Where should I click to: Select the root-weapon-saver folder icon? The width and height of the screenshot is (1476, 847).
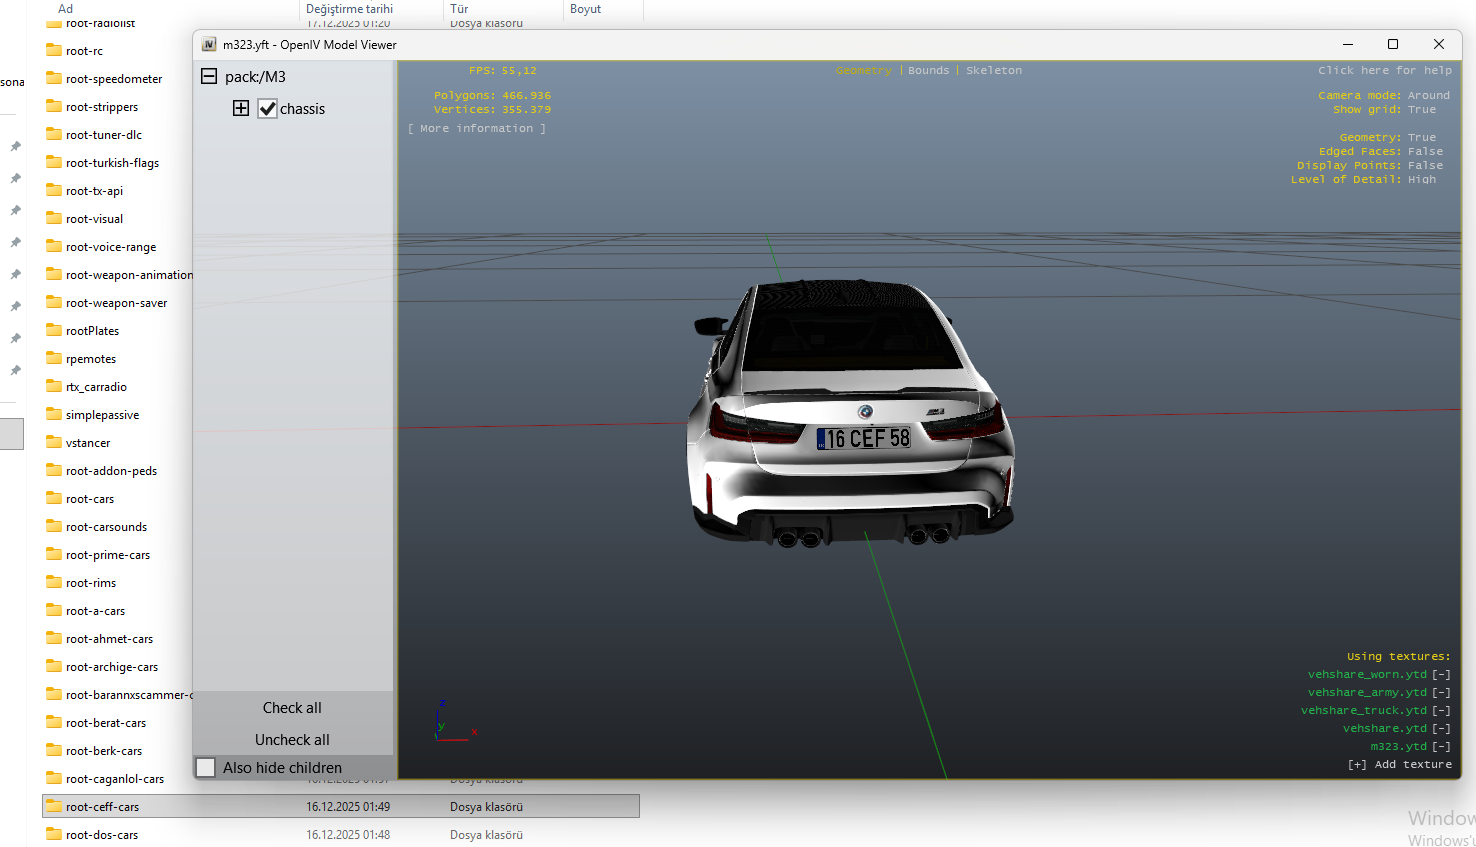54,302
